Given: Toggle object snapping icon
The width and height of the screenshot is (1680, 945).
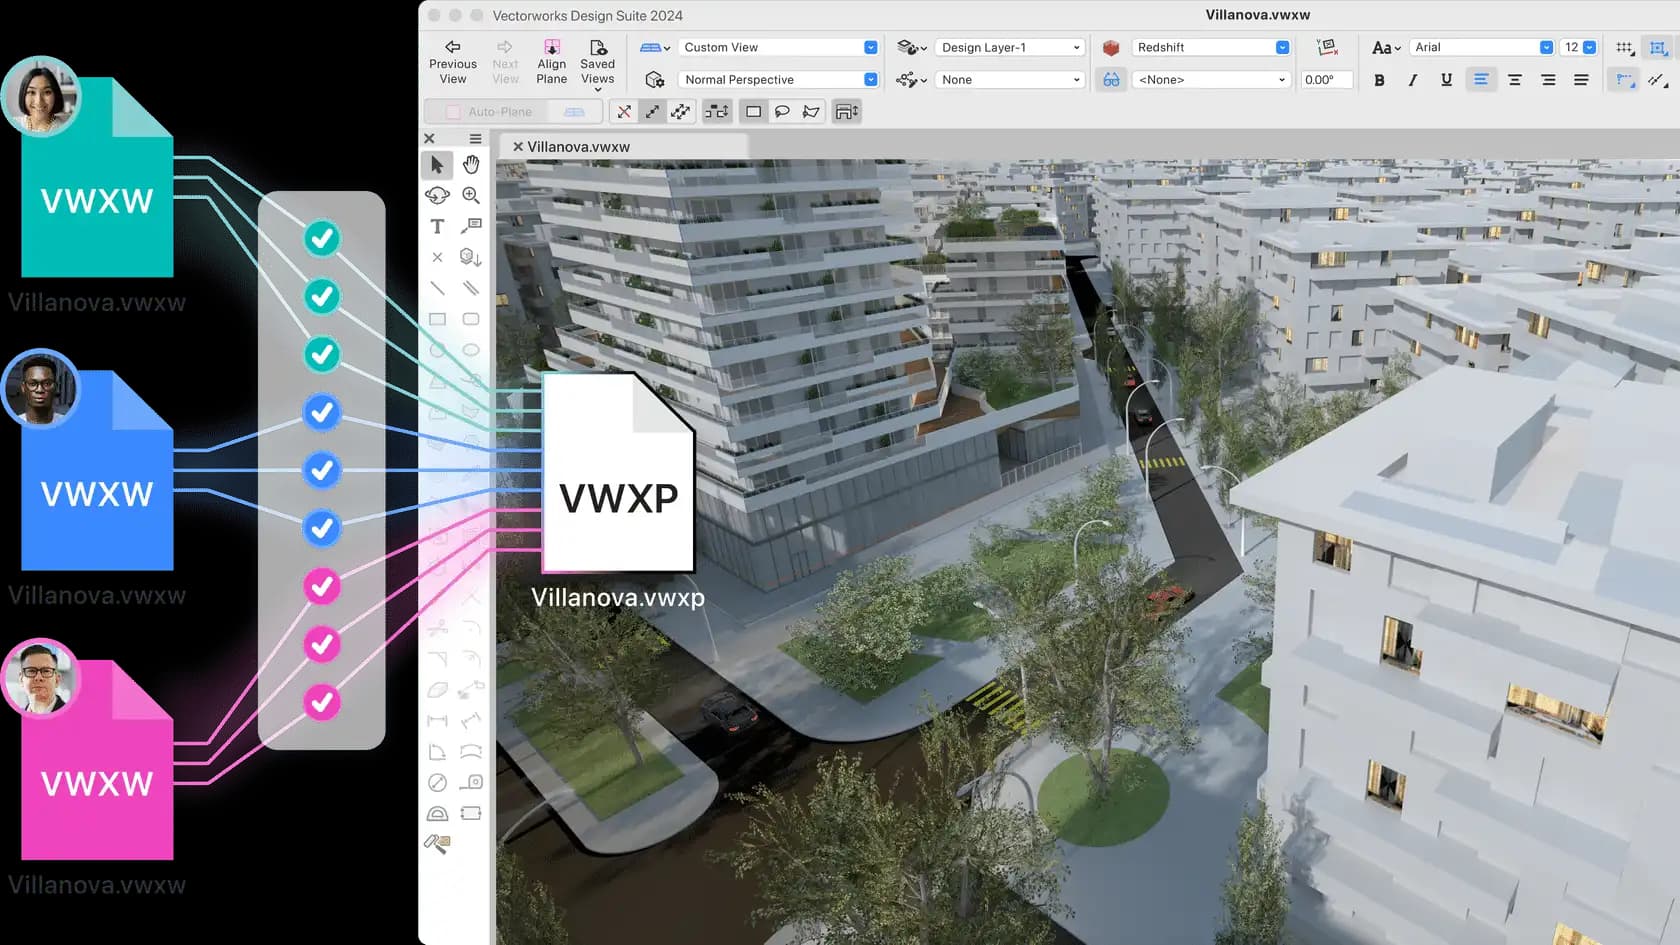Looking at the screenshot, I should click(1659, 48).
